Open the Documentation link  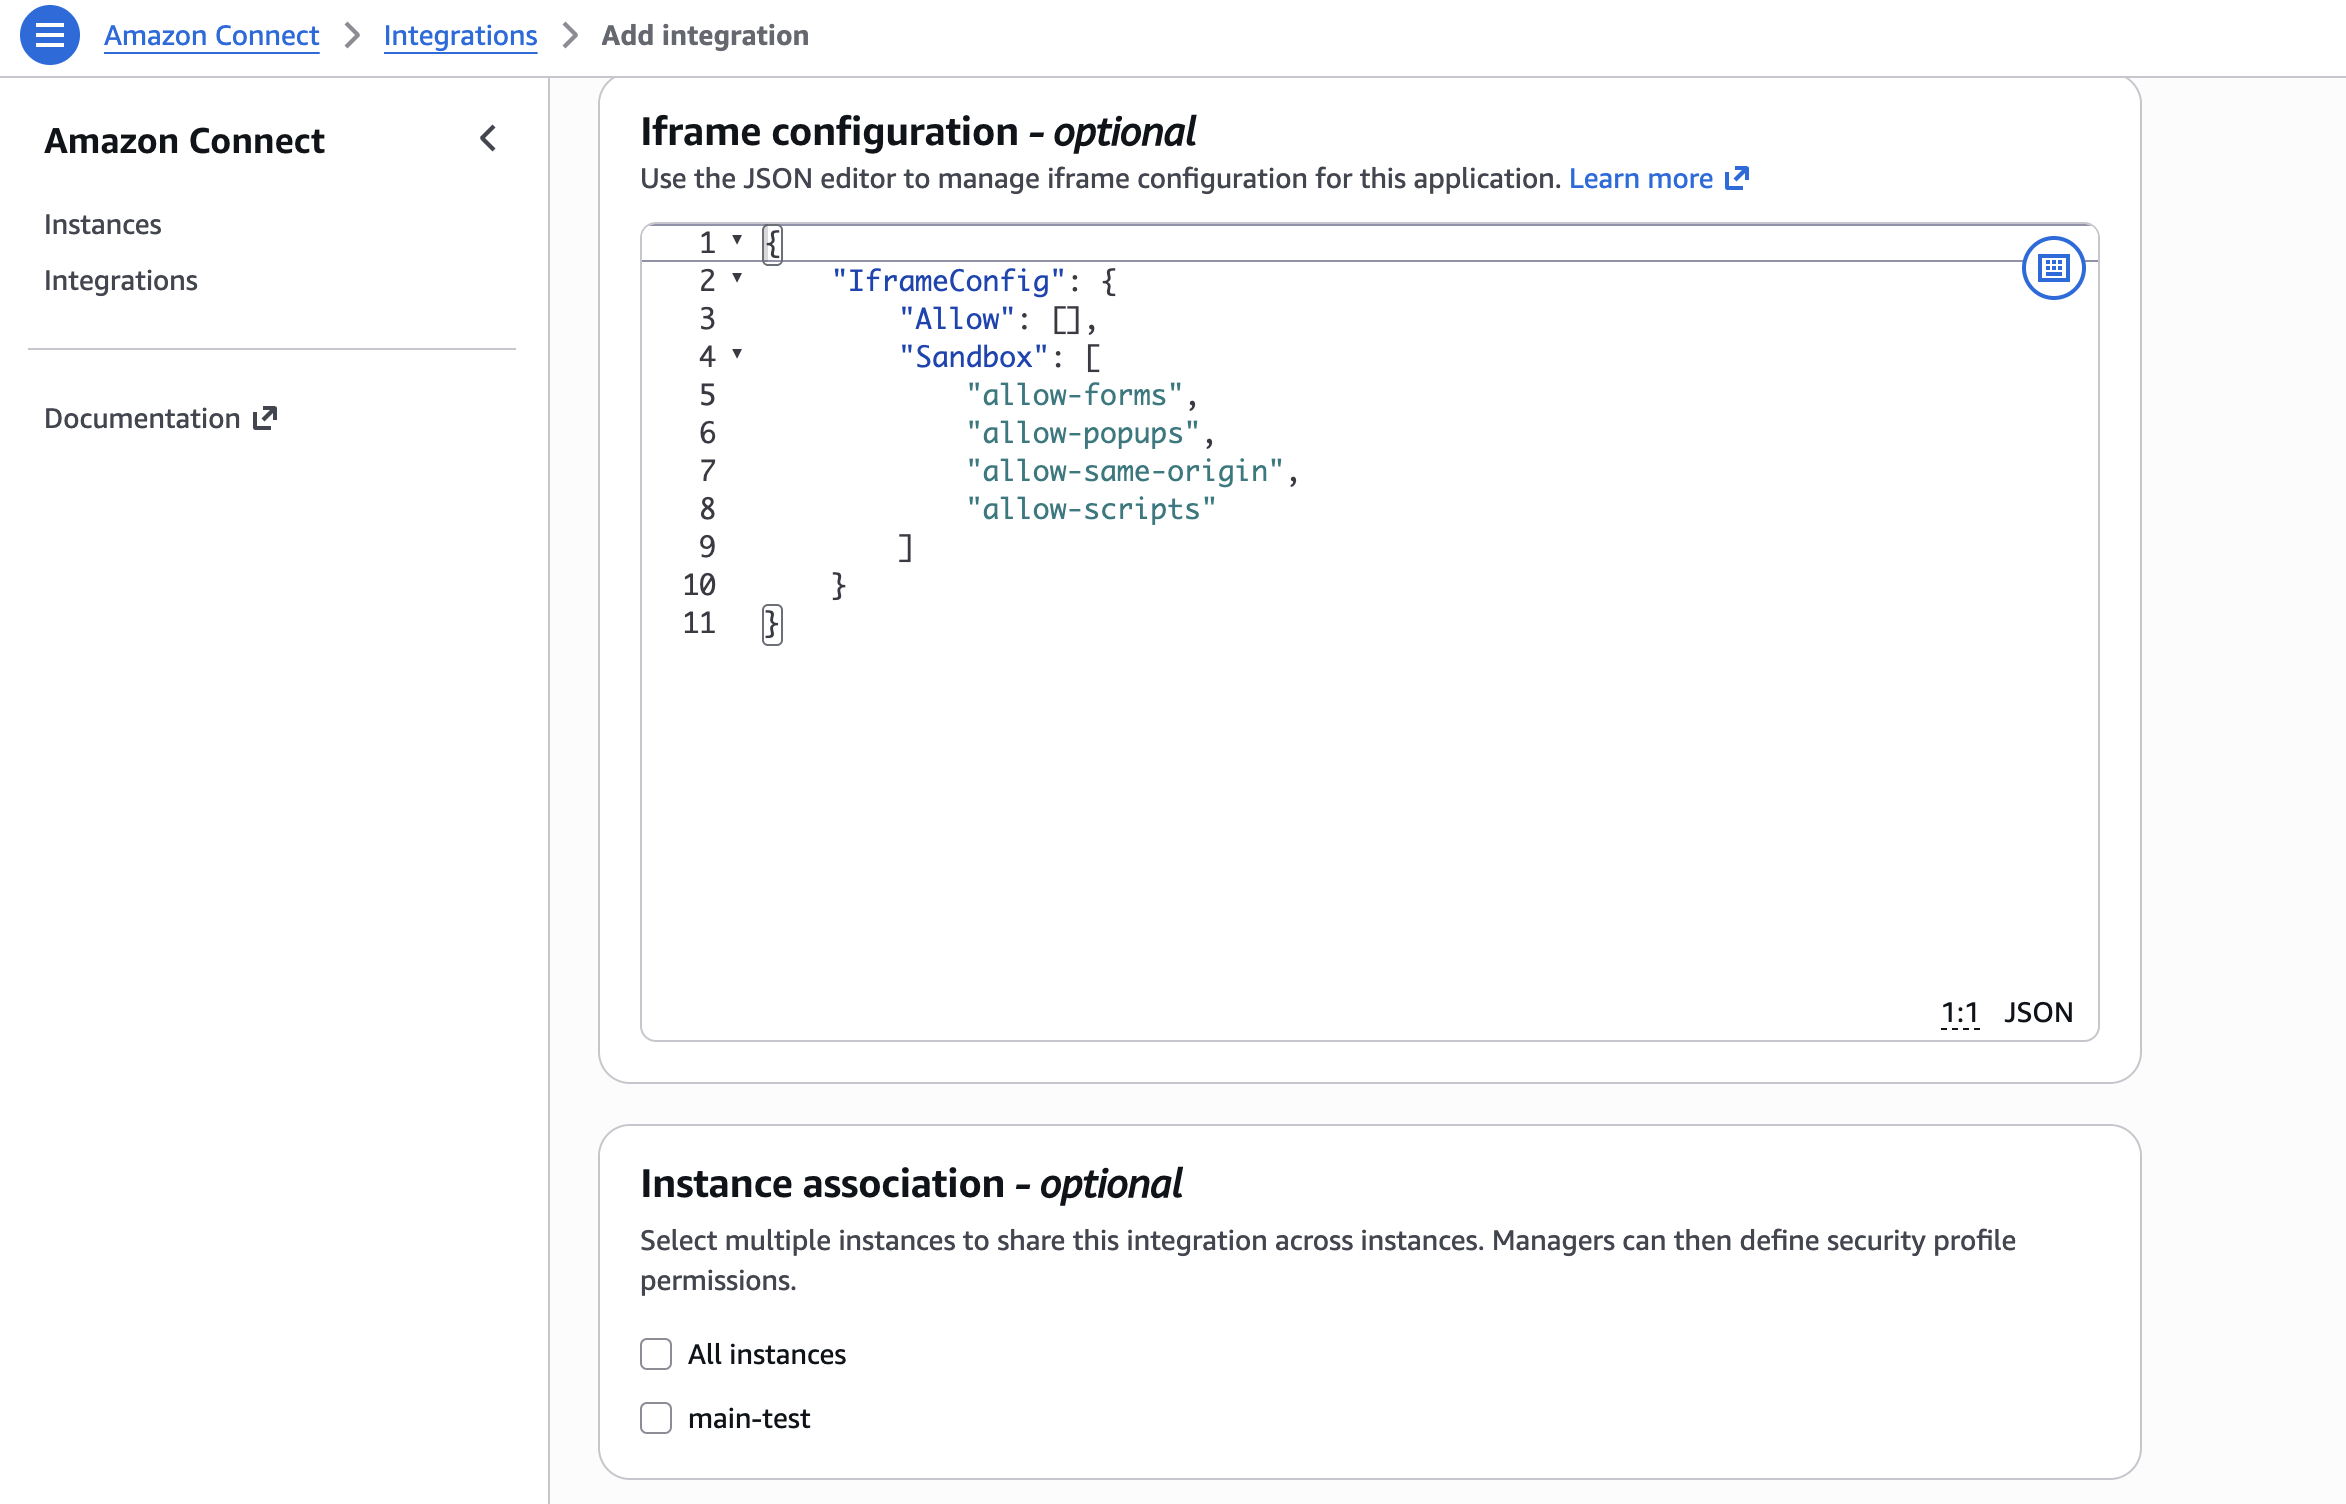140,417
